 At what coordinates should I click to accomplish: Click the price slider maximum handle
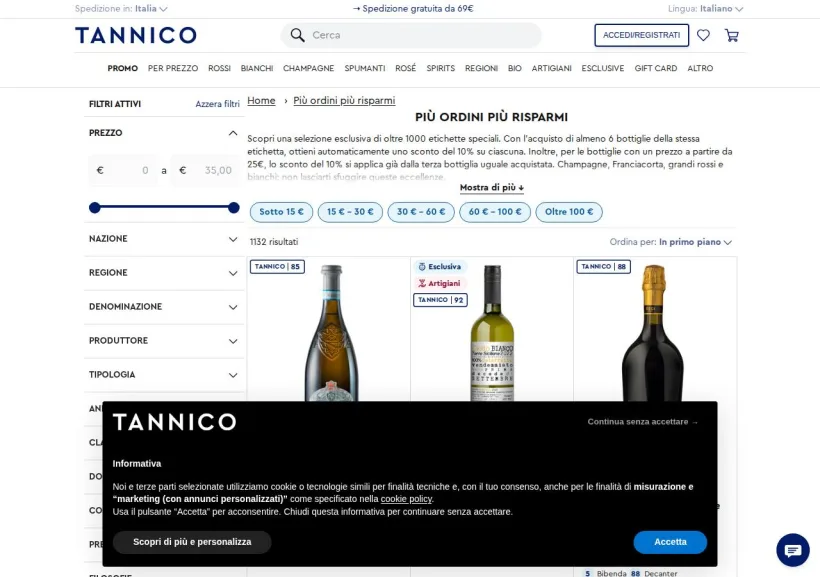pyautogui.click(x=234, y=208)
